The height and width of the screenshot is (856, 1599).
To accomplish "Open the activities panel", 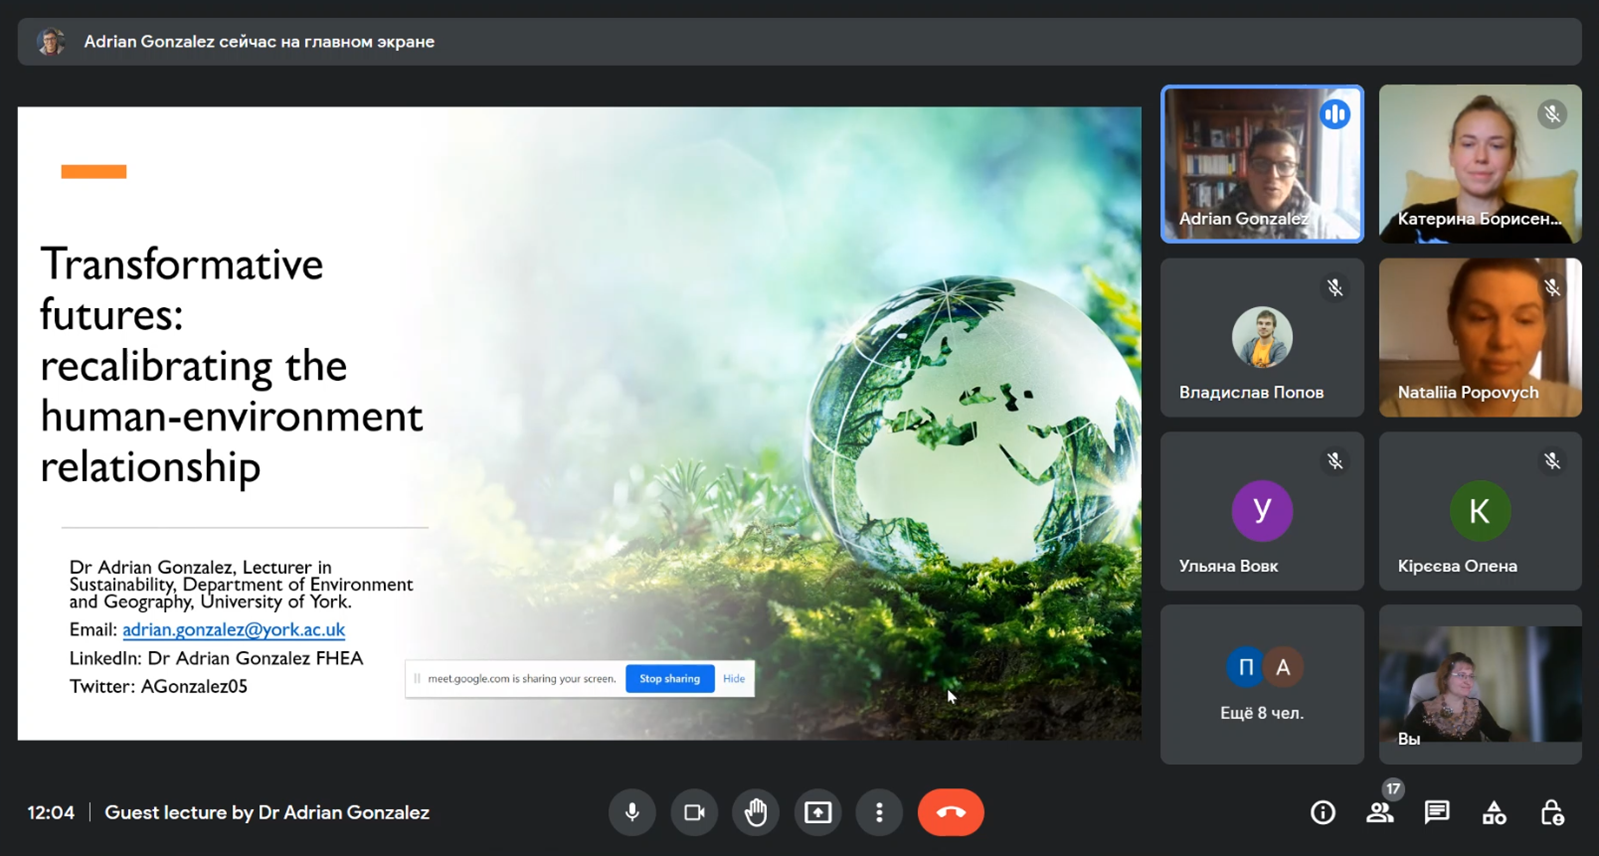I will coord(1494,813).
